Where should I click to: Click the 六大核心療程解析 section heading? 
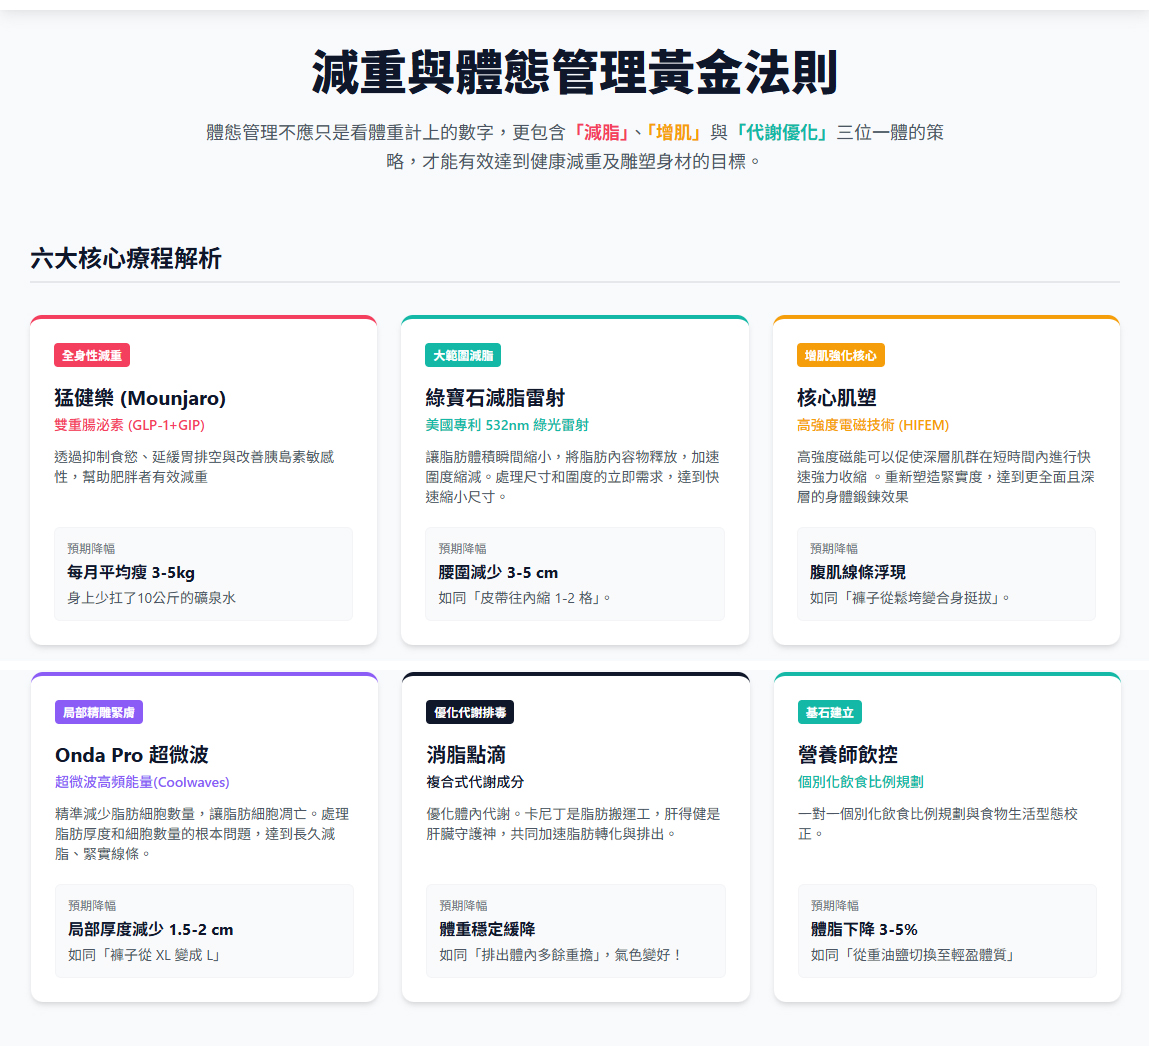(125, 259)
